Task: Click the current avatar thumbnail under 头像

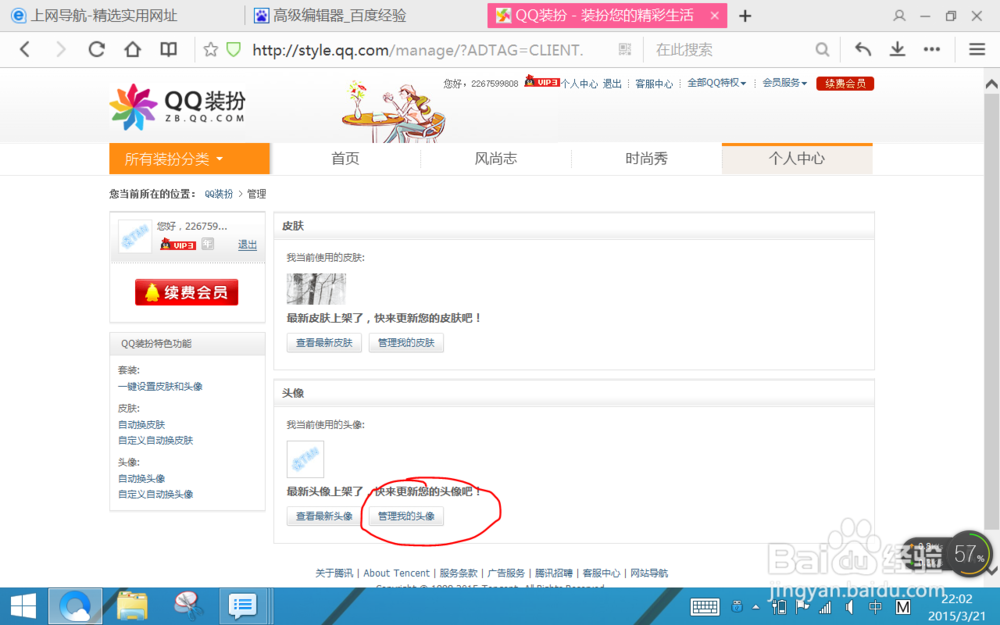Action: coord(305,459)
